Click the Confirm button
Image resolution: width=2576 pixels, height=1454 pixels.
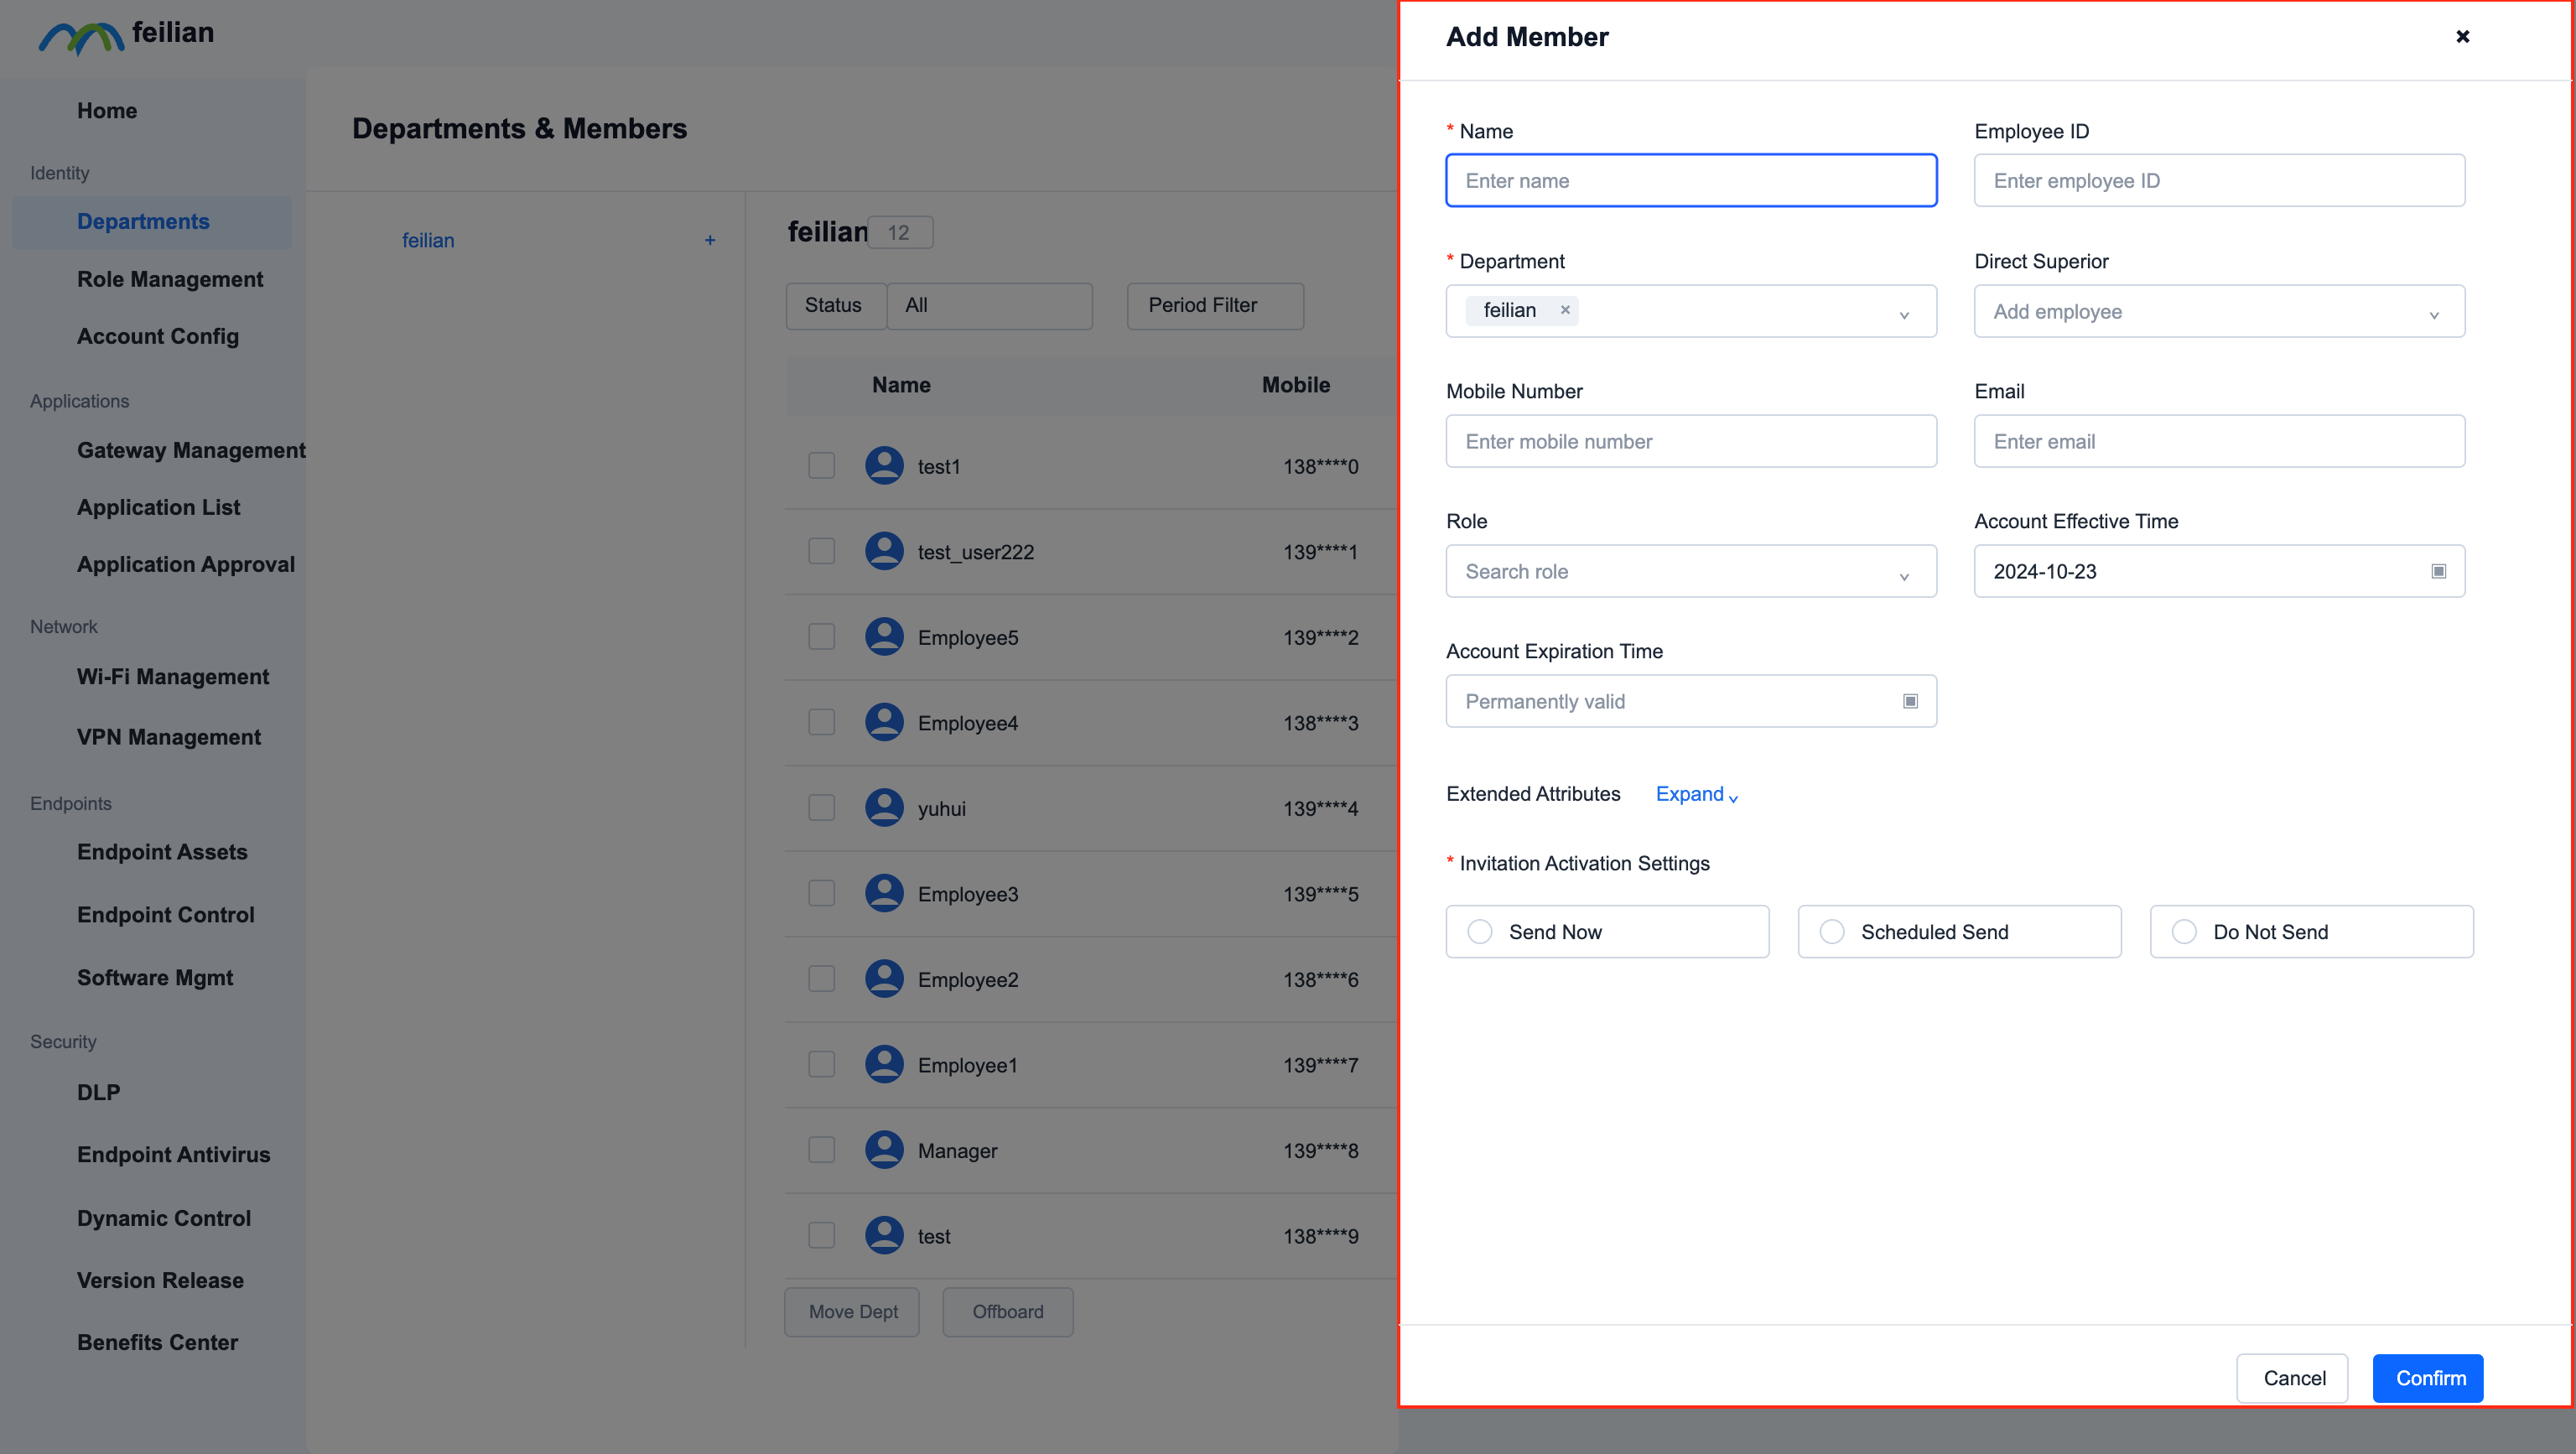click(2427, 1378)
